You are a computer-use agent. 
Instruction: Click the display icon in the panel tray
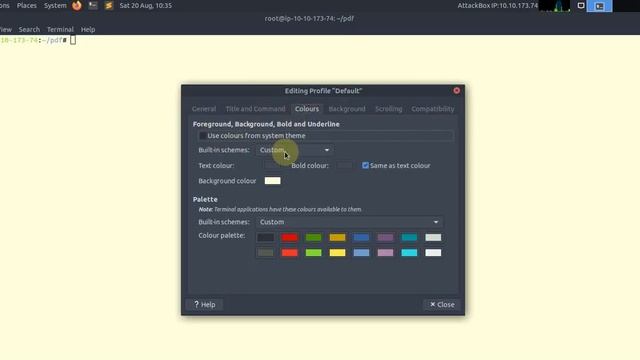tap(580, 6)
